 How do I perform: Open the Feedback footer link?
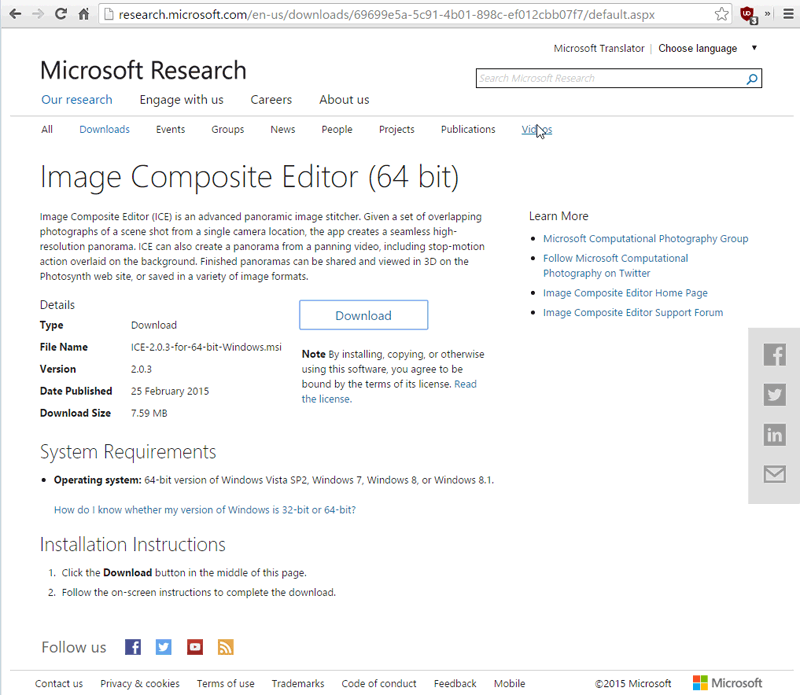coord(455,683)
